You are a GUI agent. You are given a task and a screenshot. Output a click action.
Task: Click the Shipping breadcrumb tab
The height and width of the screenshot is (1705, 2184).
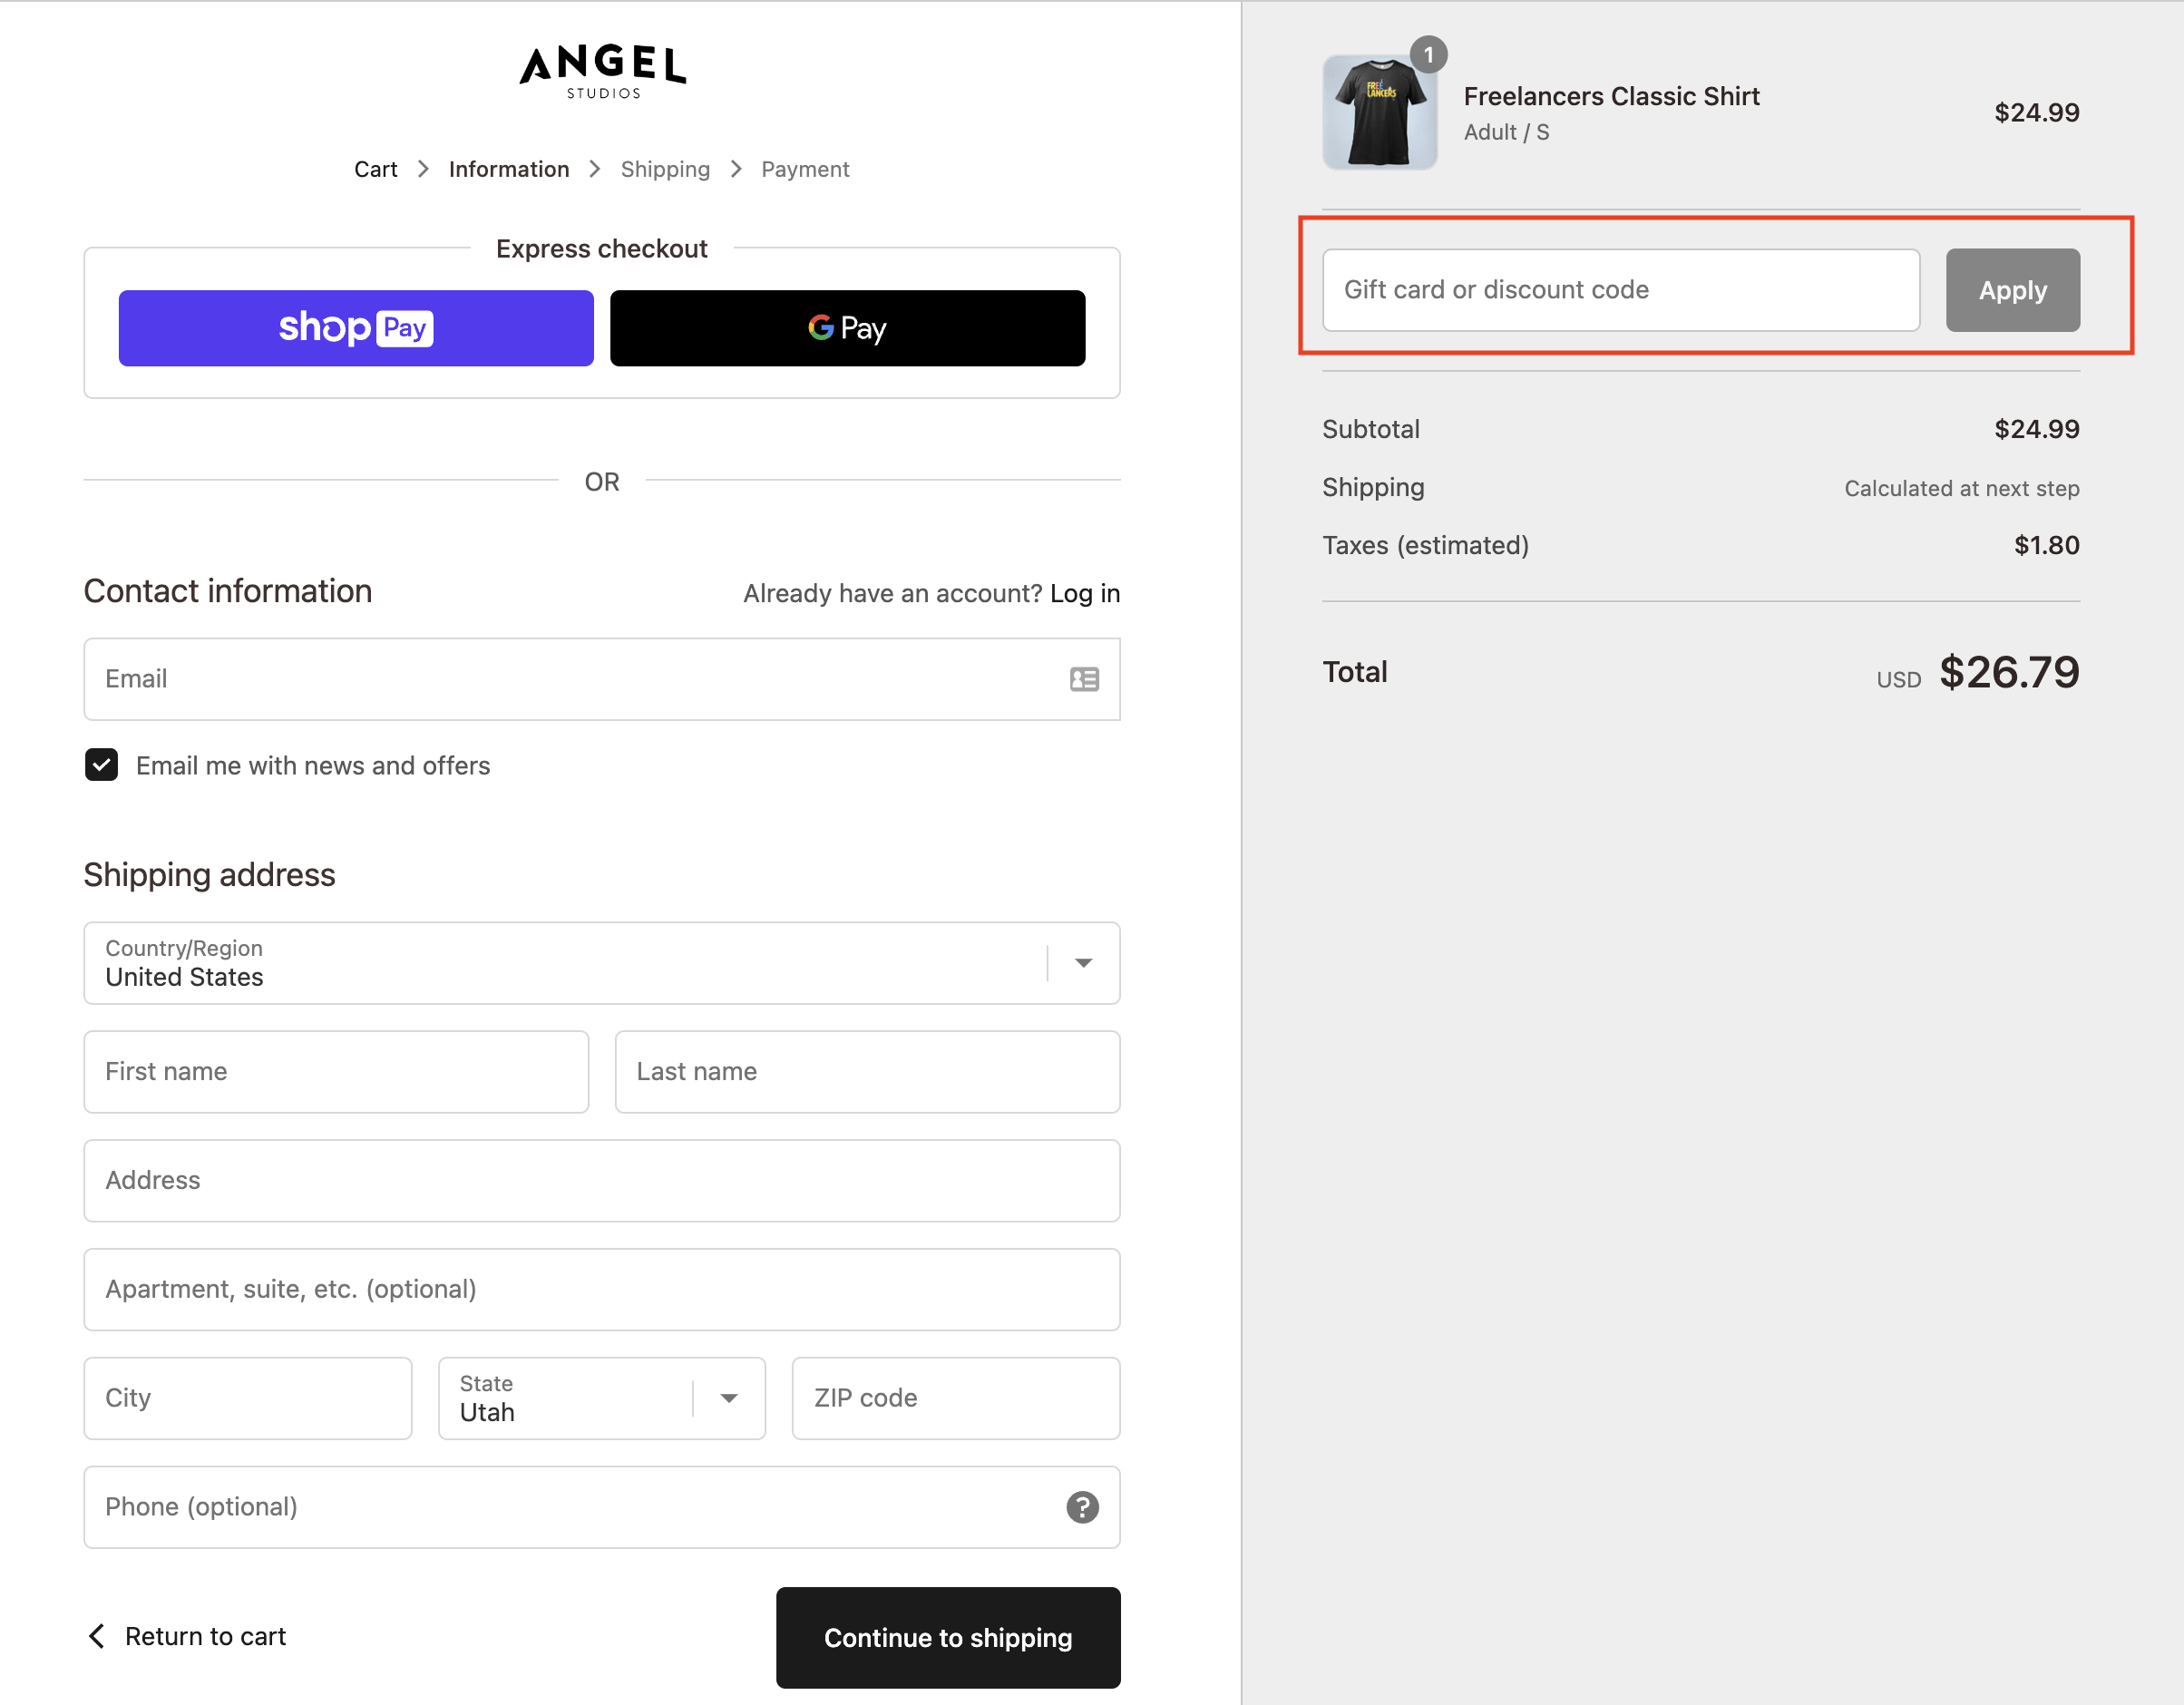(665, 169)
